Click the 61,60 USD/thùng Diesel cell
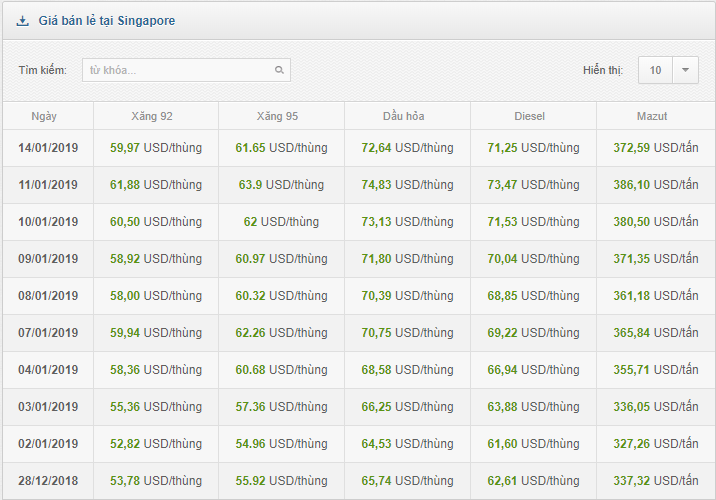This screenshot has width=716, height=500. click(x=533, y=444)
